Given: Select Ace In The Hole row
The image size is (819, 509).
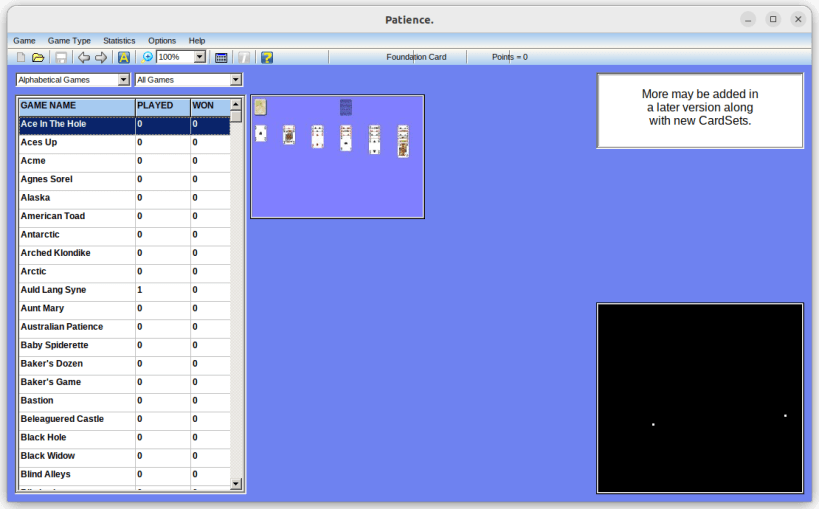Looking at the screenshot, I should [x=124, y=124].
